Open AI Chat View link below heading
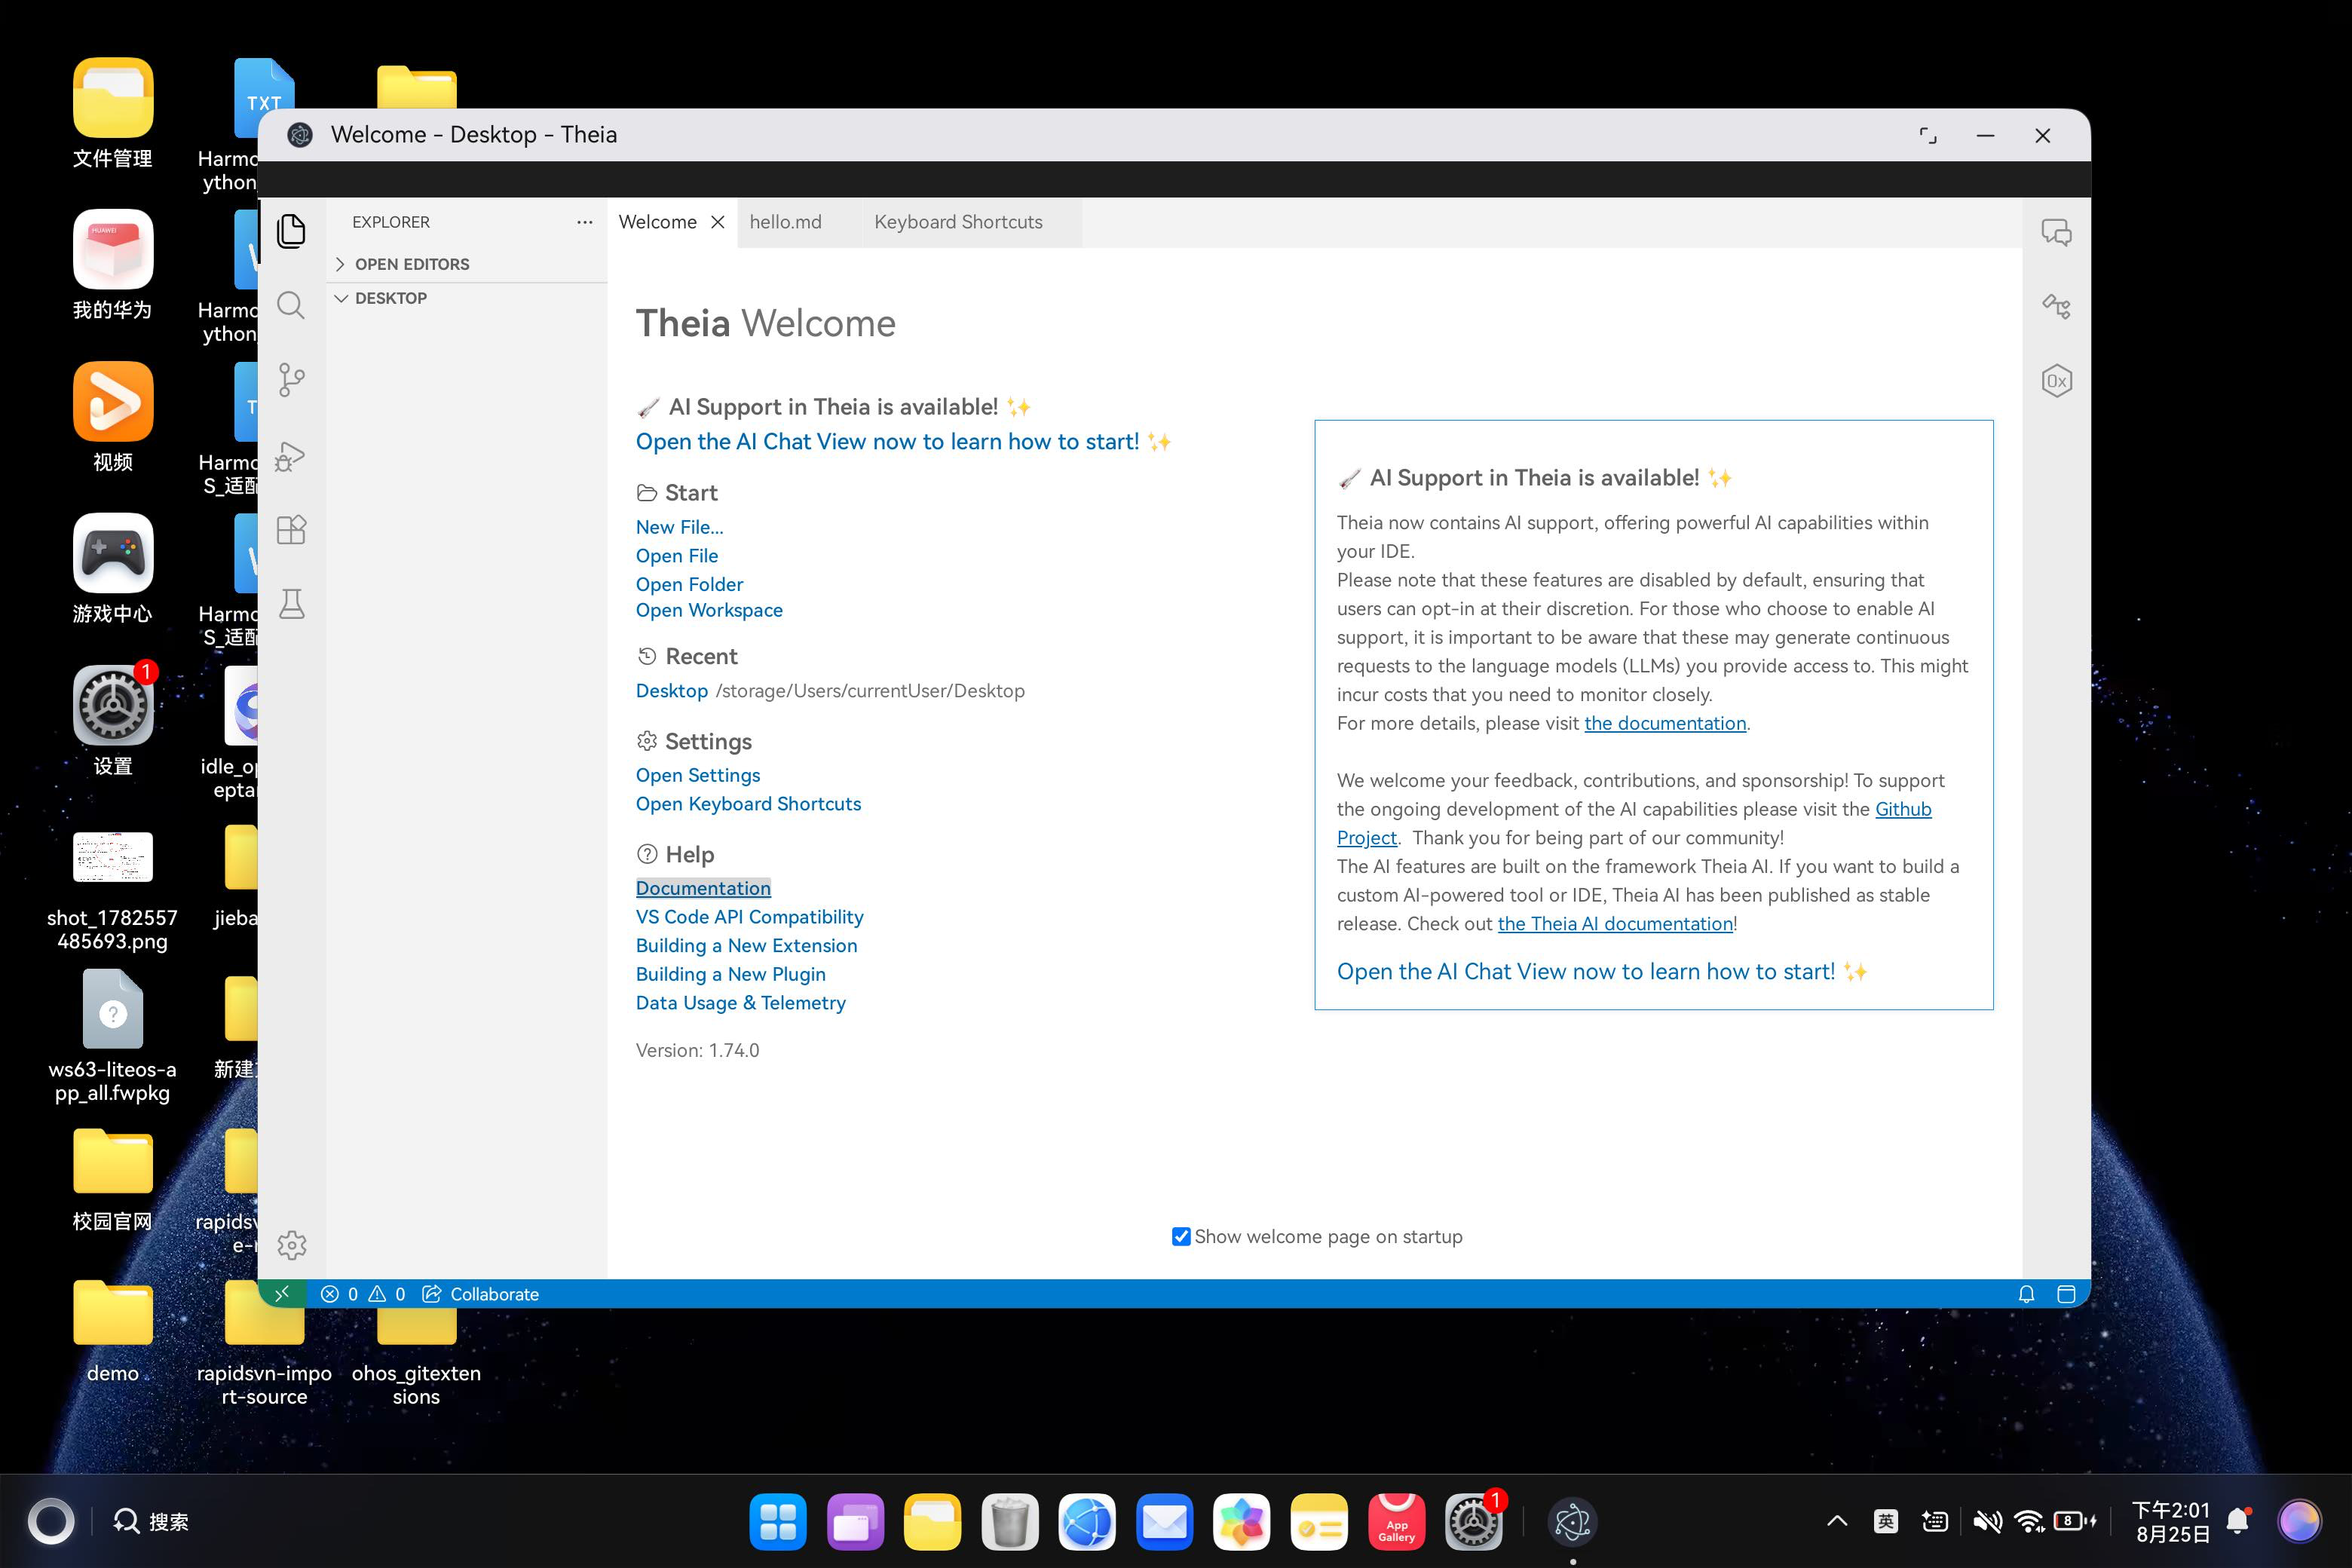This screenshot has height=1568, width=2352. [903, 442]
